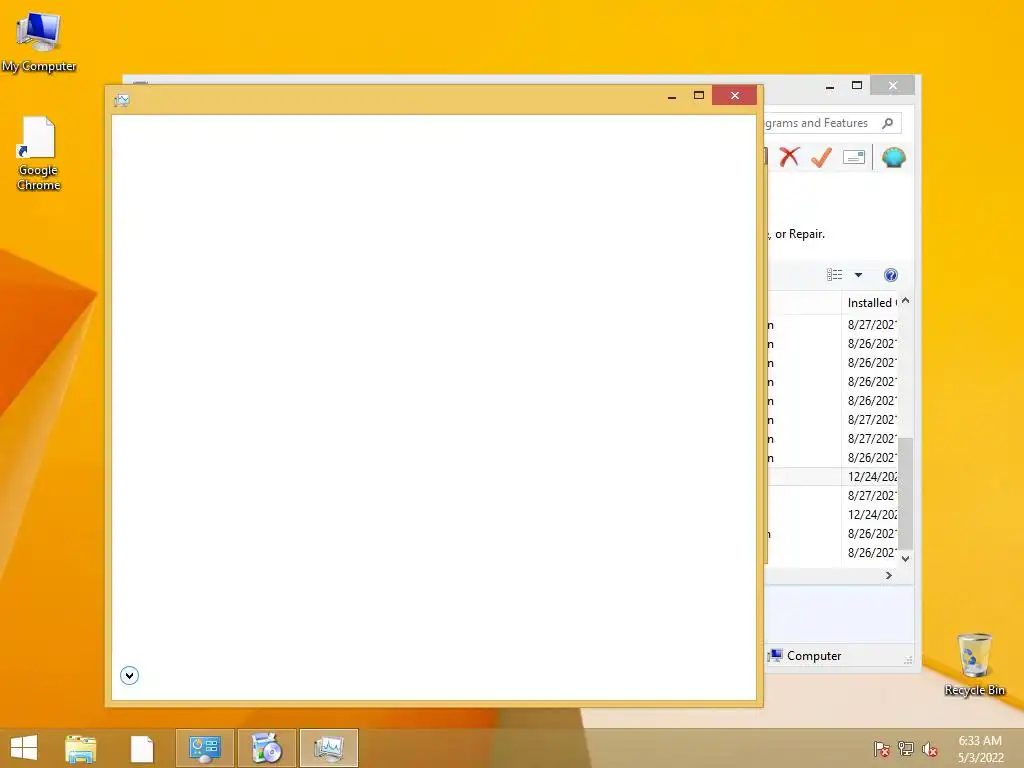Select the Recycle Bin desktop icon
This screenshot has width=1024, height=768.
point(974,664)
